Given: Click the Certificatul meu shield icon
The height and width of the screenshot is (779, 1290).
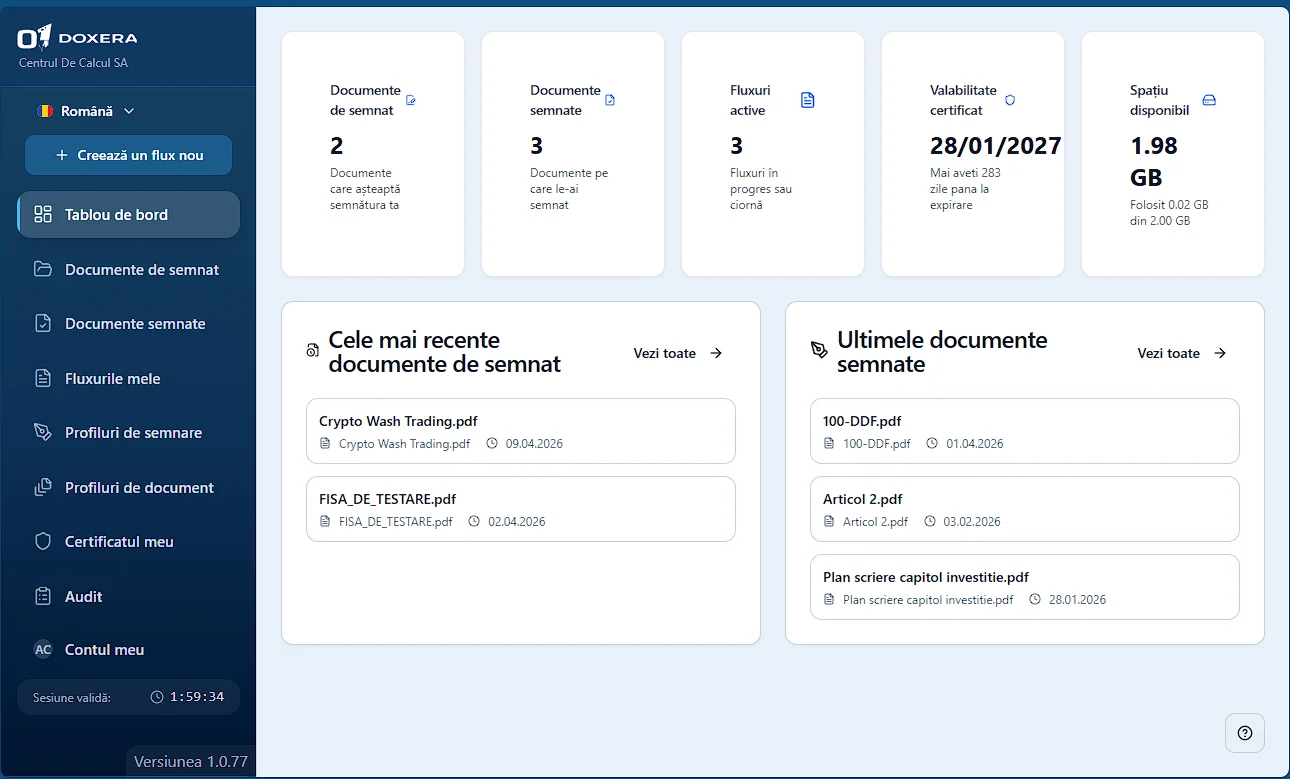Looking at the screenshot, I should click(43, 541).
